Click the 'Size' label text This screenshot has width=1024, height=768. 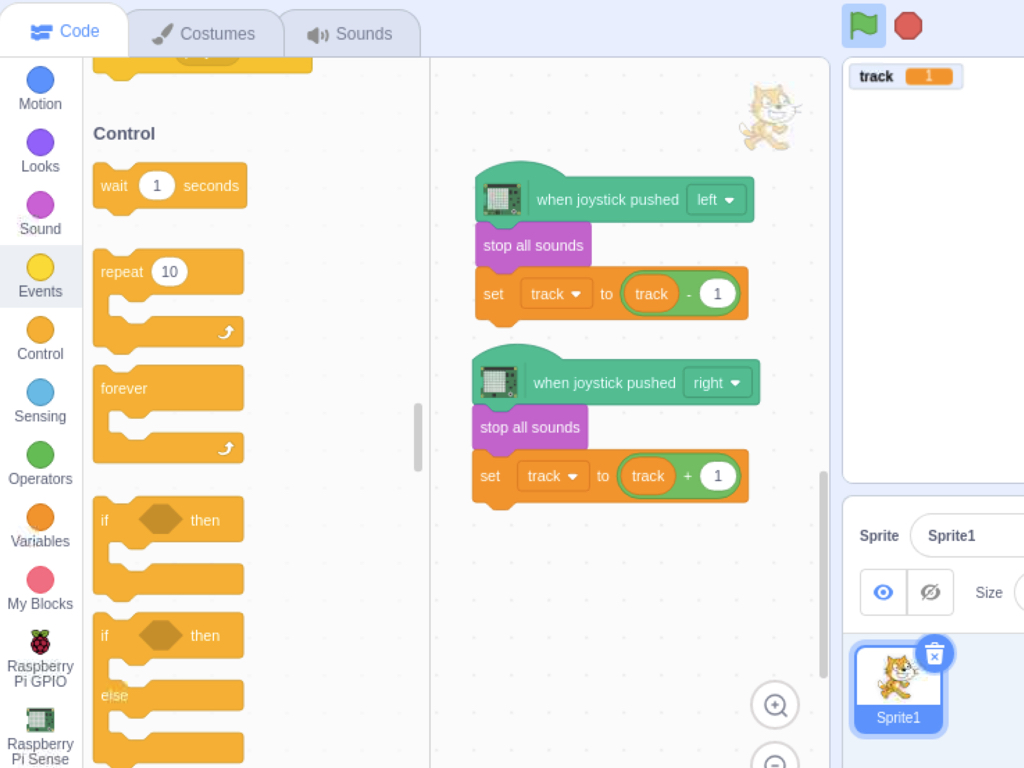989,592
